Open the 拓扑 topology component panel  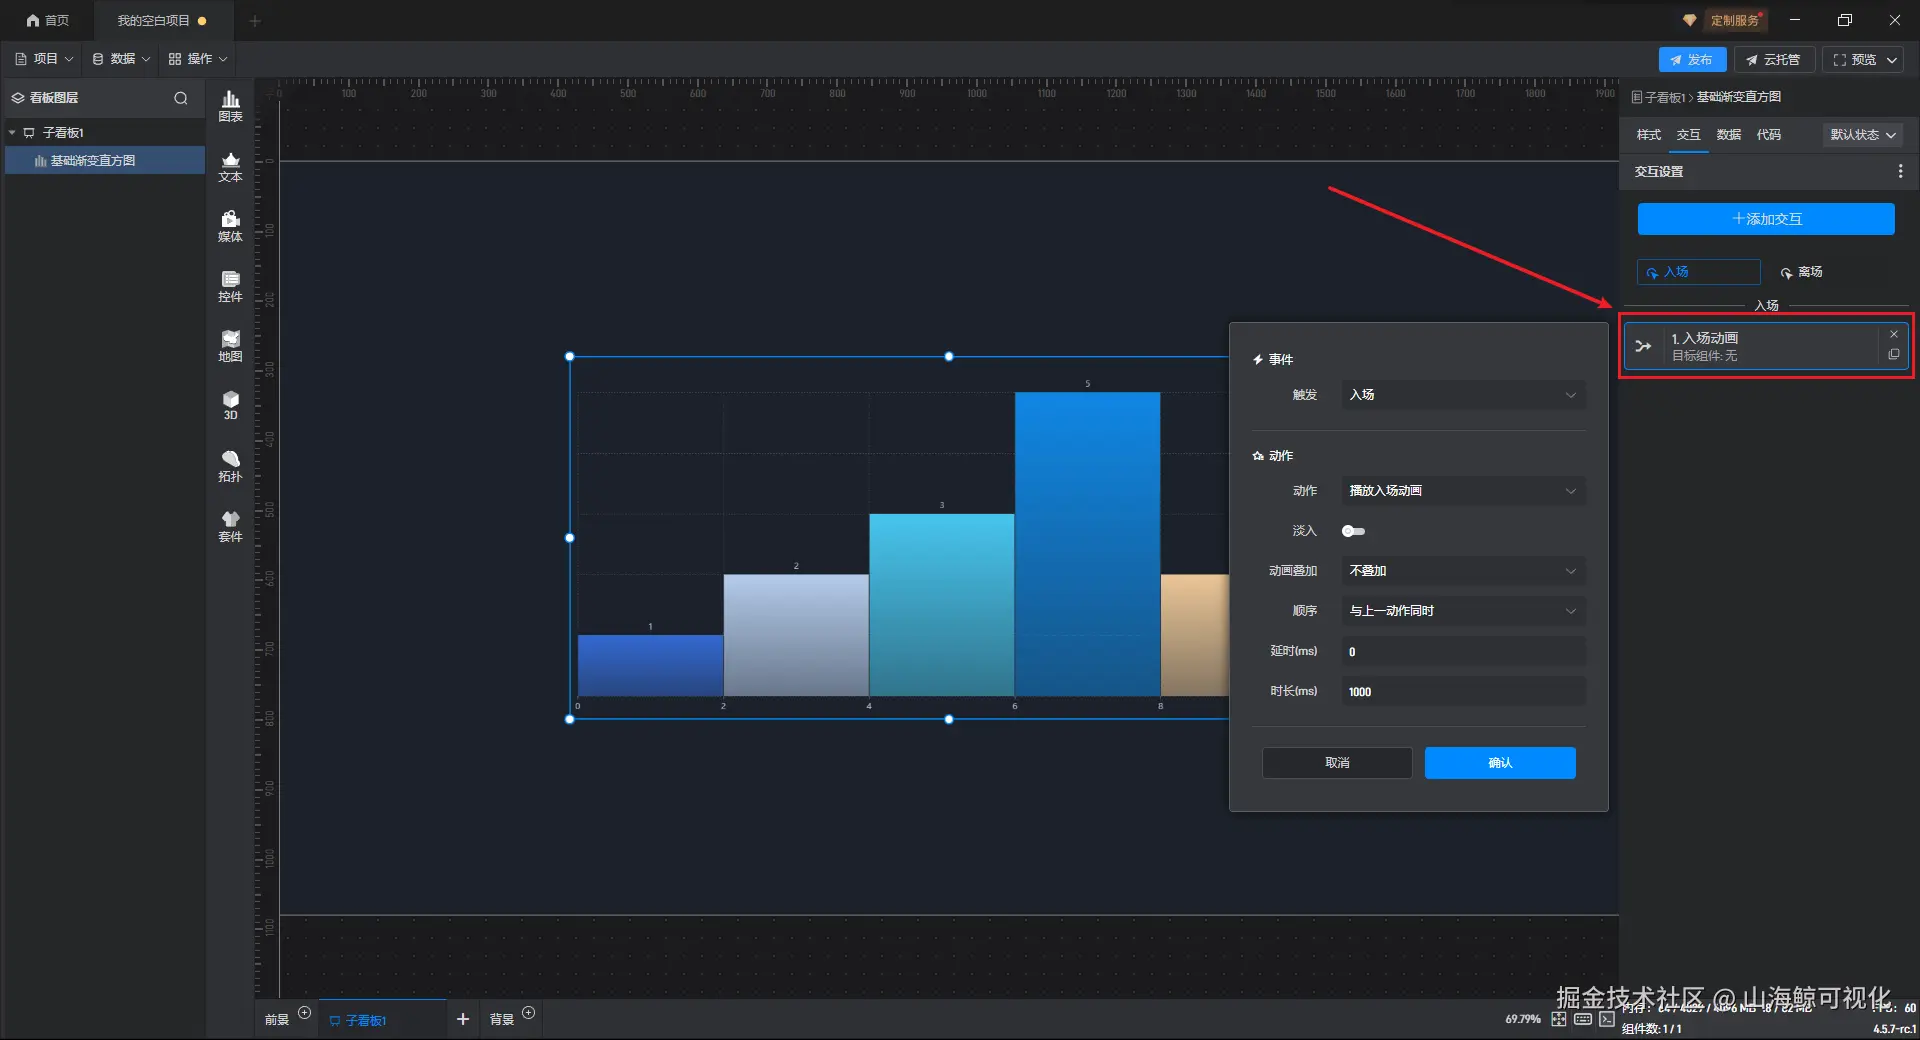coord(230,466)
